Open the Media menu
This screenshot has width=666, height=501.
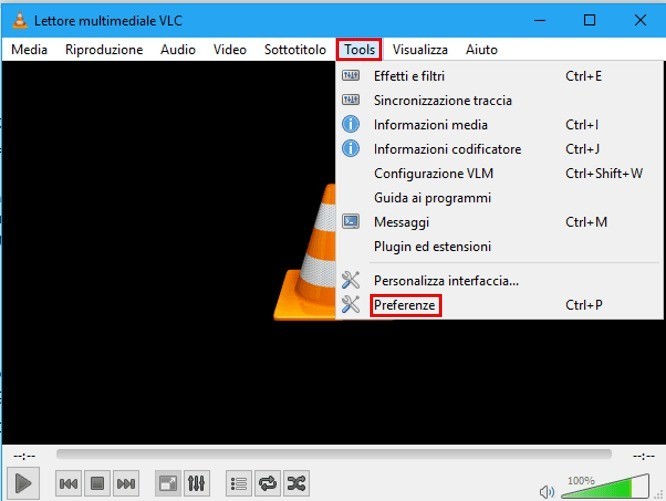tap(29, 49)
